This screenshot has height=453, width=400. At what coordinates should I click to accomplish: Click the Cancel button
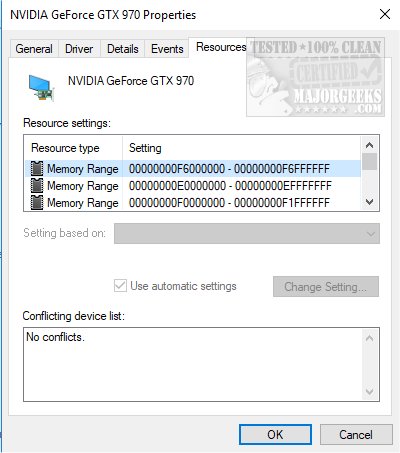356,435
